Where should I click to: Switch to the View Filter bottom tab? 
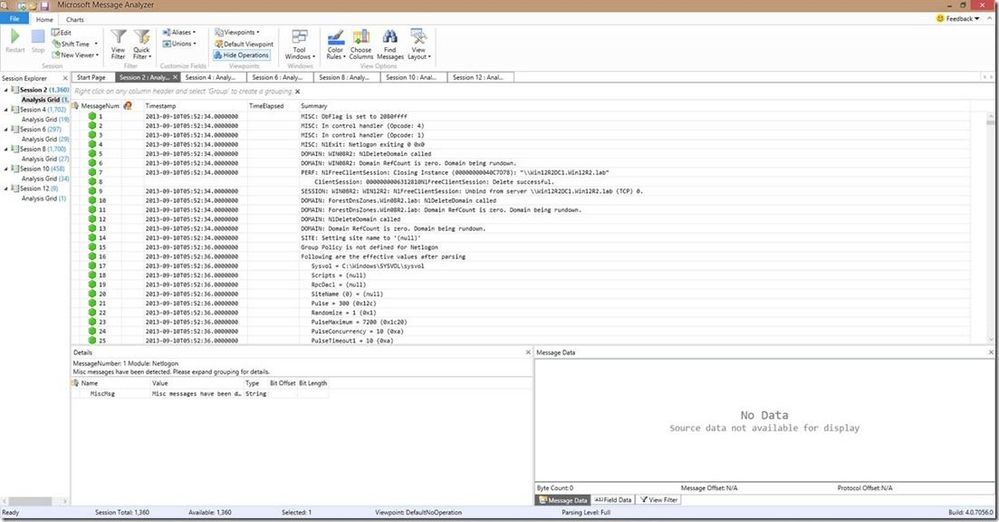[x=659, y=500]
